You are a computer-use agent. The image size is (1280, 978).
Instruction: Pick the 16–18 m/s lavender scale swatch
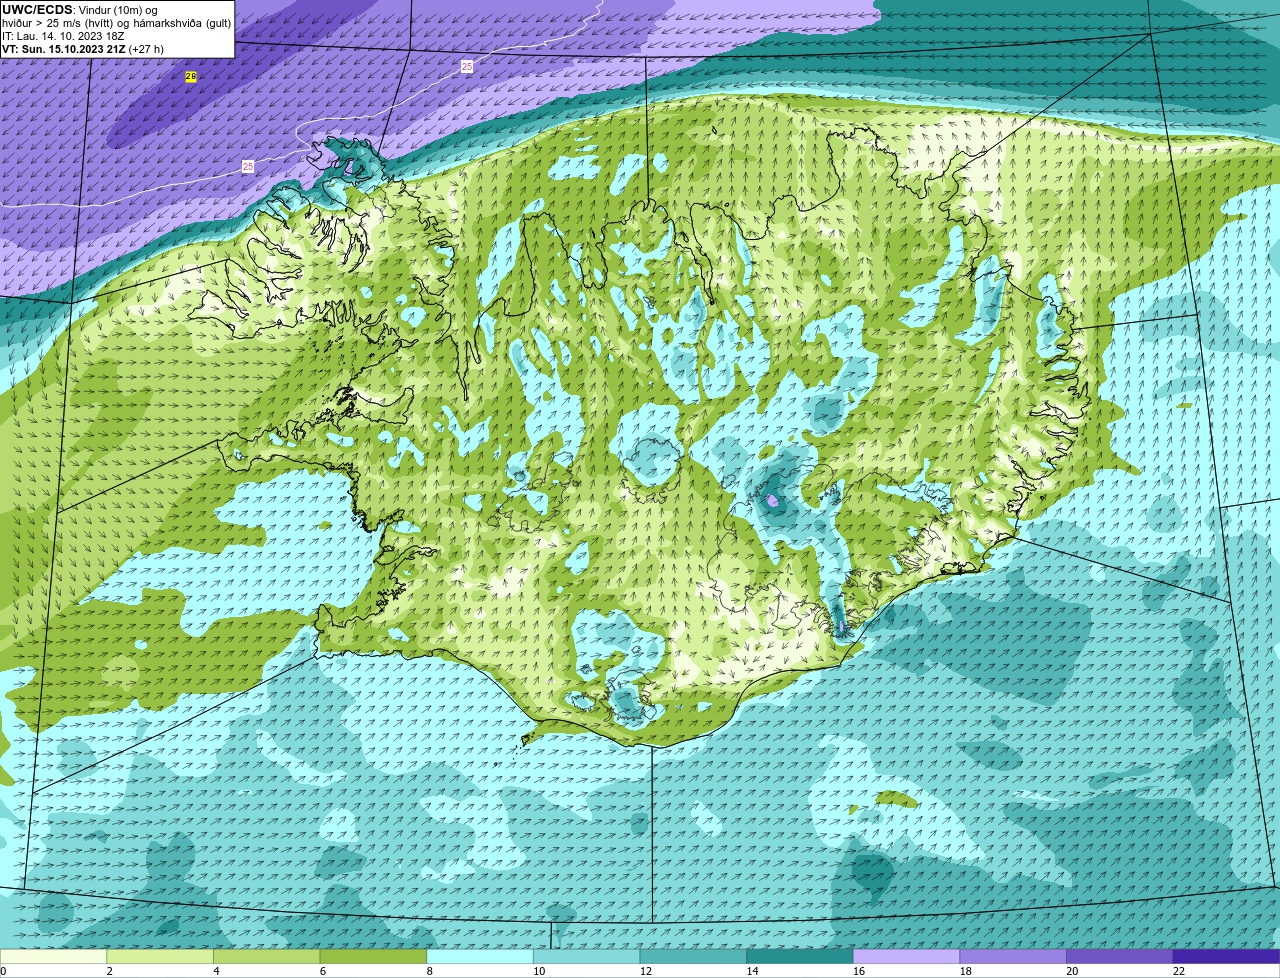(906, 956)
